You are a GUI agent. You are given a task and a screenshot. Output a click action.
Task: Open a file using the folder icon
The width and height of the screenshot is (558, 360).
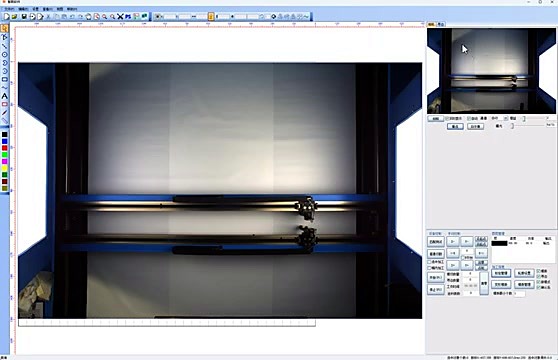point(14,16)
